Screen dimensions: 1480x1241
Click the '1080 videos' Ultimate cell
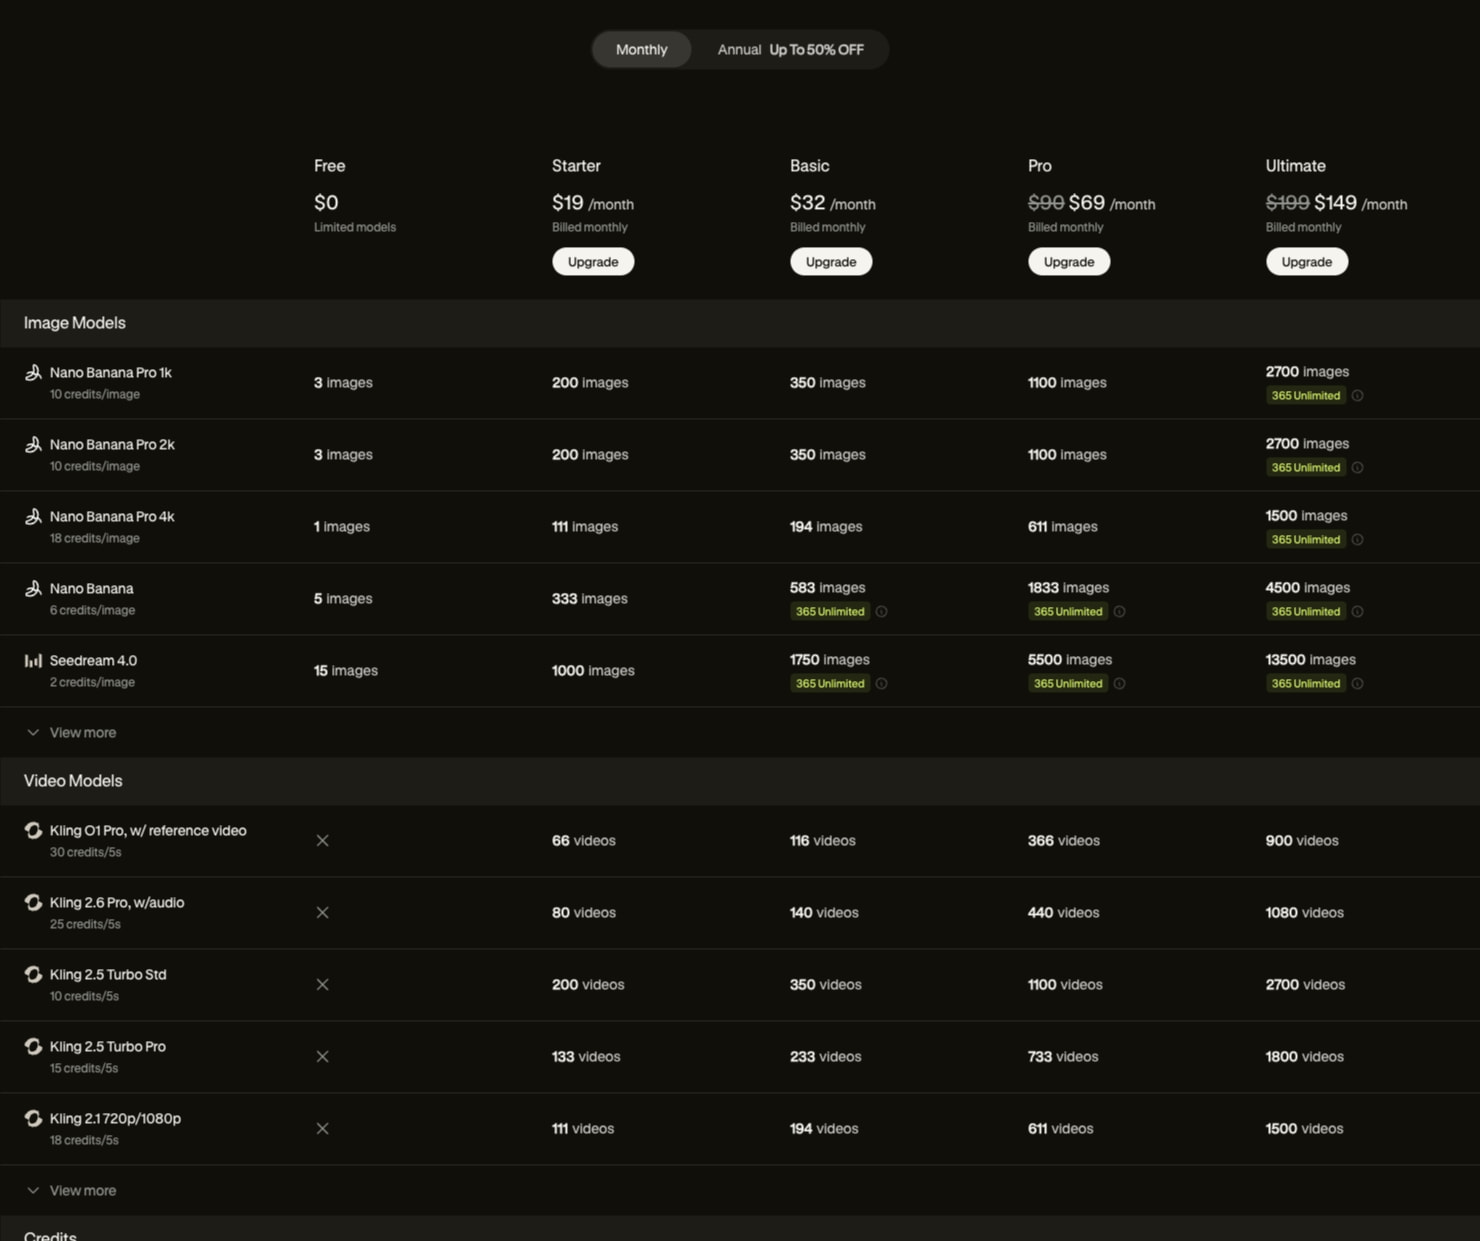click(1304, 913)
